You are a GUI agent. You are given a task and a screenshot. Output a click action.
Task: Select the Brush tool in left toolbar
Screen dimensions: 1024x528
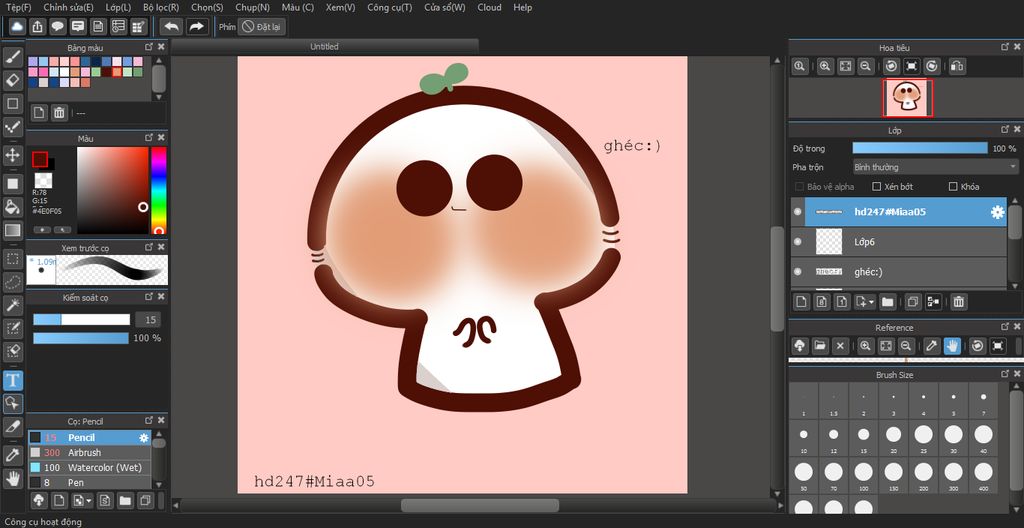click(13, 58)
